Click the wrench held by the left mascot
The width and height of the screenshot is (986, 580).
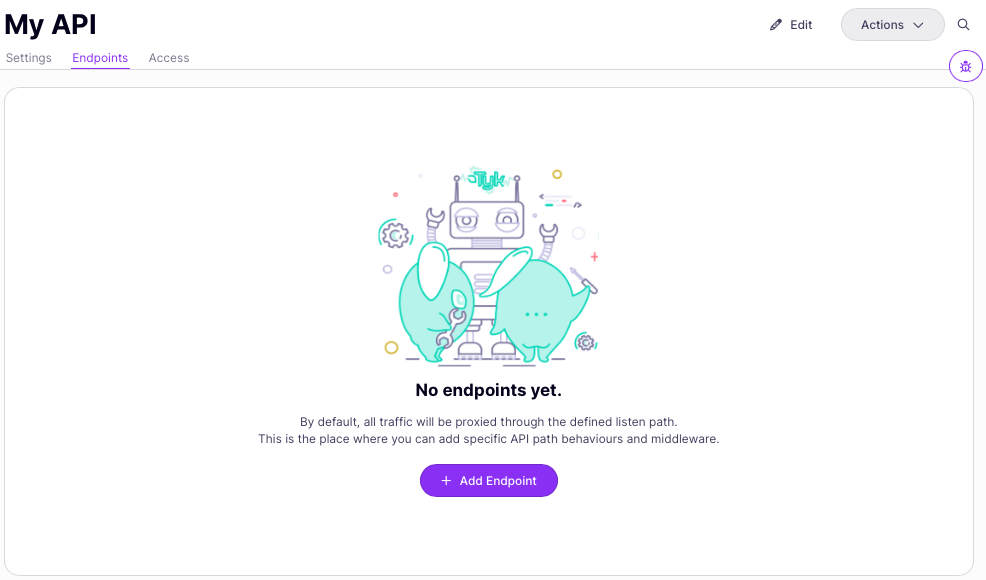452,325
